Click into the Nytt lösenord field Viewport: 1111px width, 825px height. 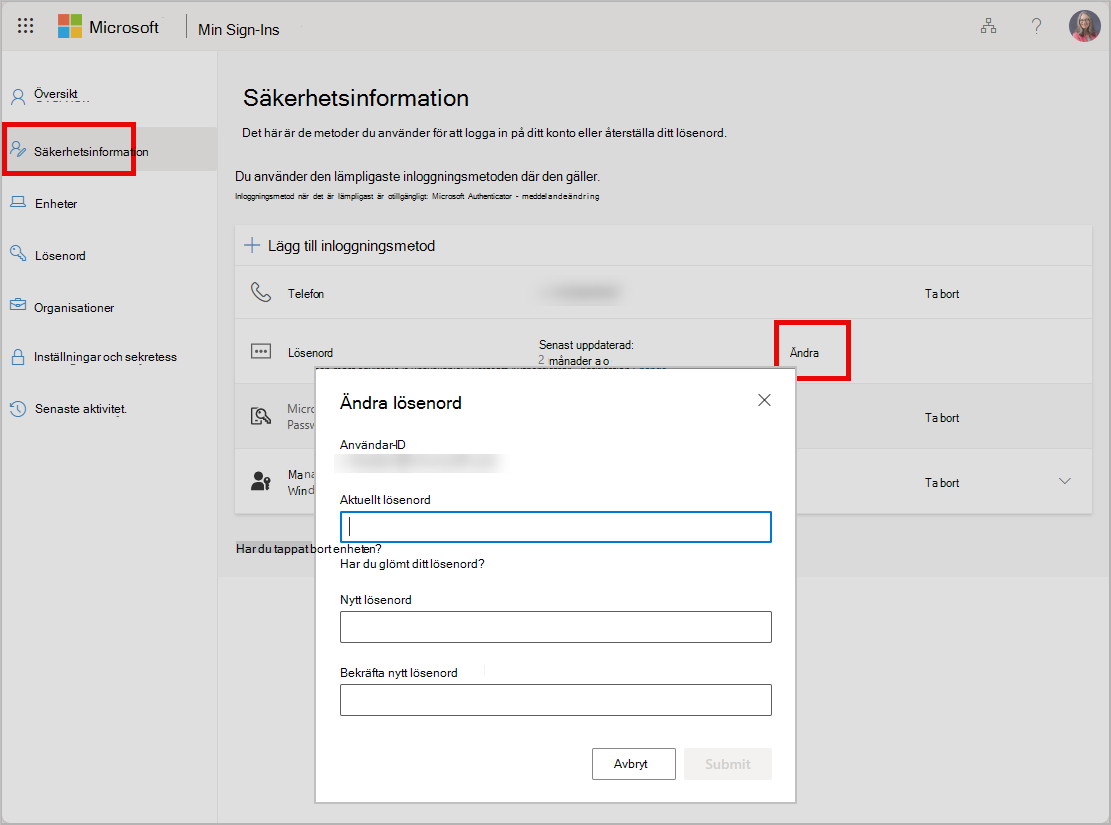point(556,627)
